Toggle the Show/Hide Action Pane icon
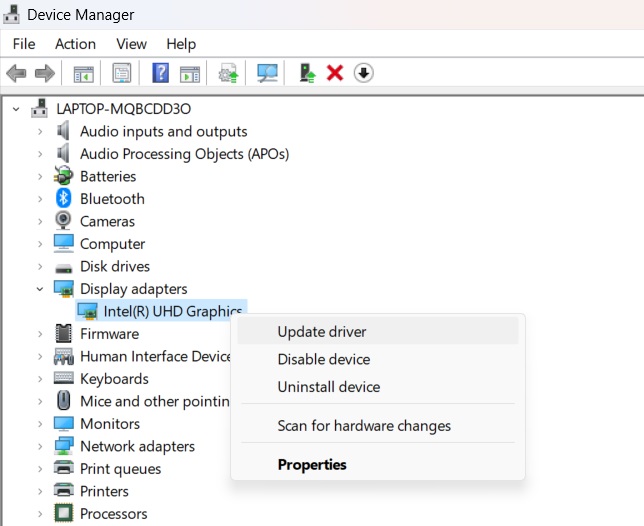Screen dimensions: 644x526 pyautogui.click(x=190, y=74)
